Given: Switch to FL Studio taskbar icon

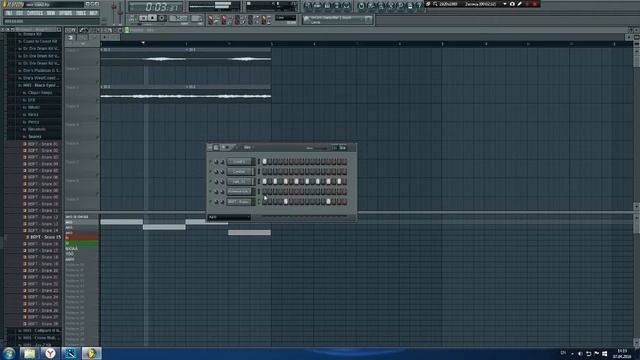Looking at the screenshot, I should (x=91, y=353).
